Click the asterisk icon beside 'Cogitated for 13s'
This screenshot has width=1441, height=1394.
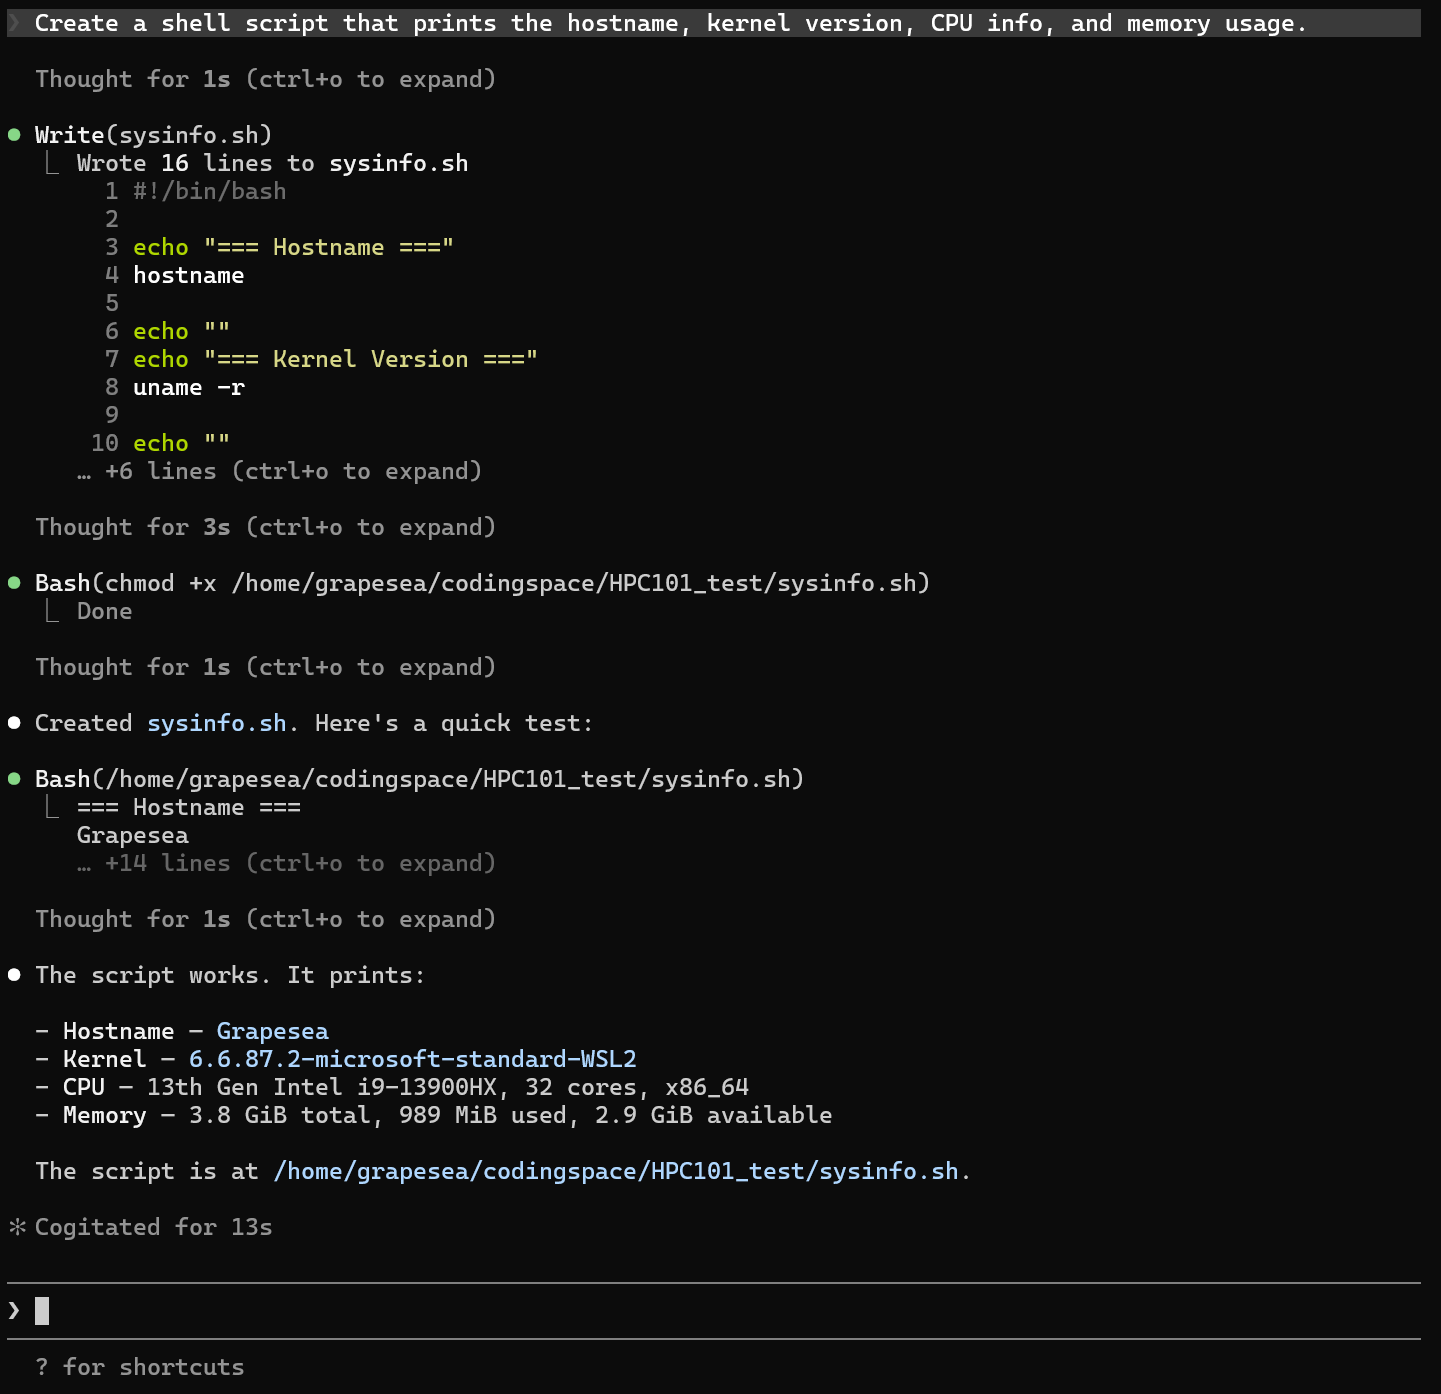[17, 1227]
